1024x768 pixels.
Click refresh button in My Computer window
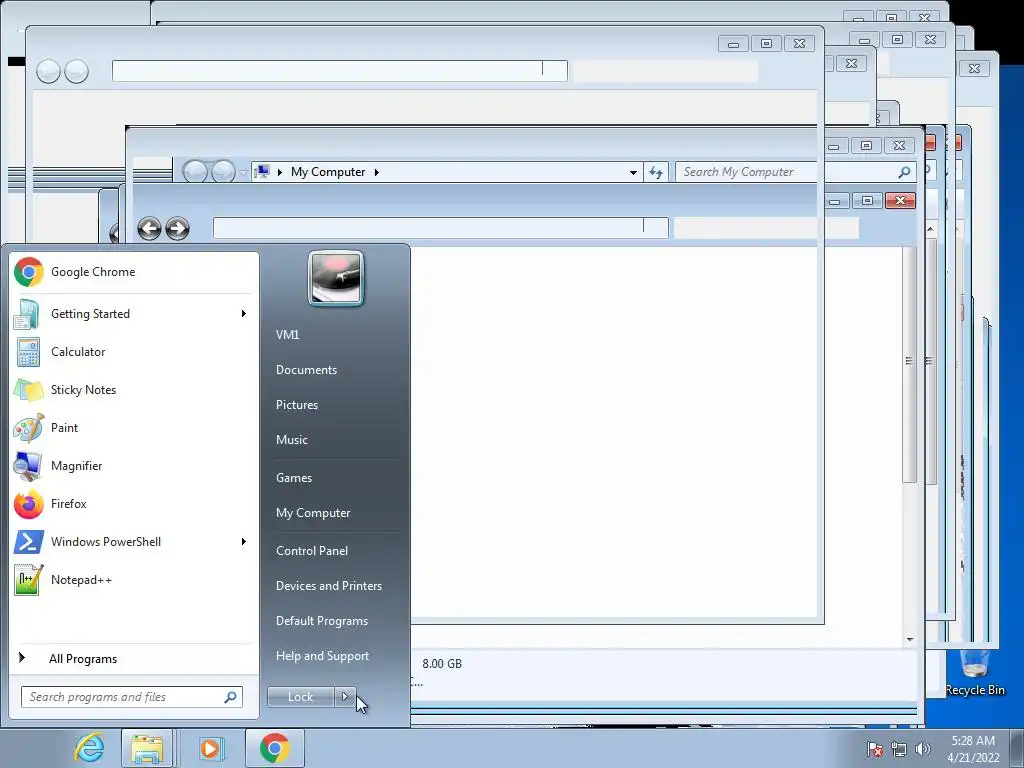coord(656,172)
